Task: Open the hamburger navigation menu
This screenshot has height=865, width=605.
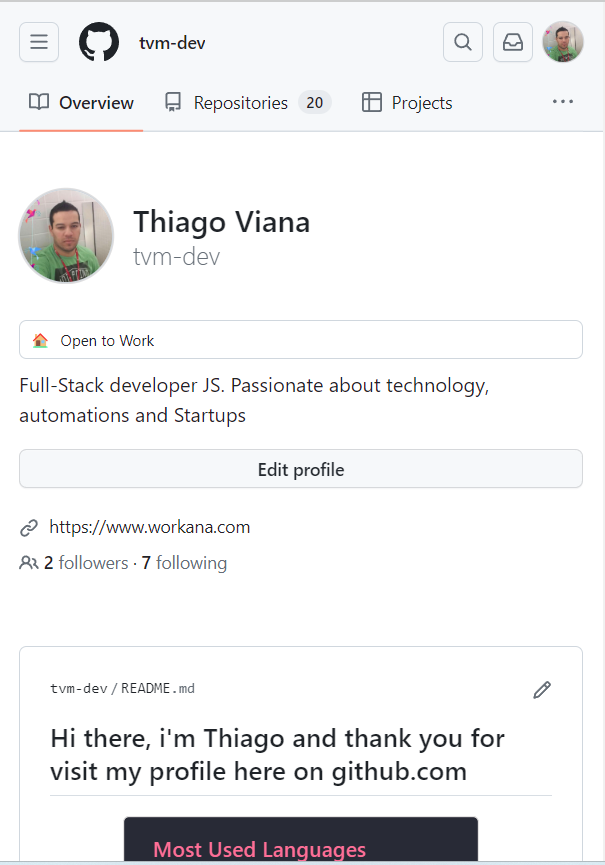Action: pyautogui.click(x=39, y=42)
